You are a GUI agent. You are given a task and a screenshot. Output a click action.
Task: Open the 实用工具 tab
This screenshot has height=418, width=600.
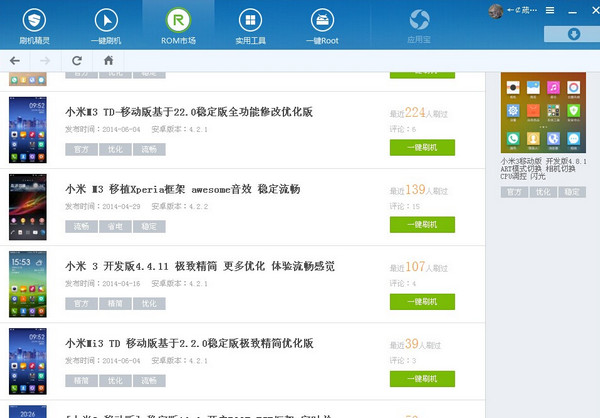click(250, 26)
